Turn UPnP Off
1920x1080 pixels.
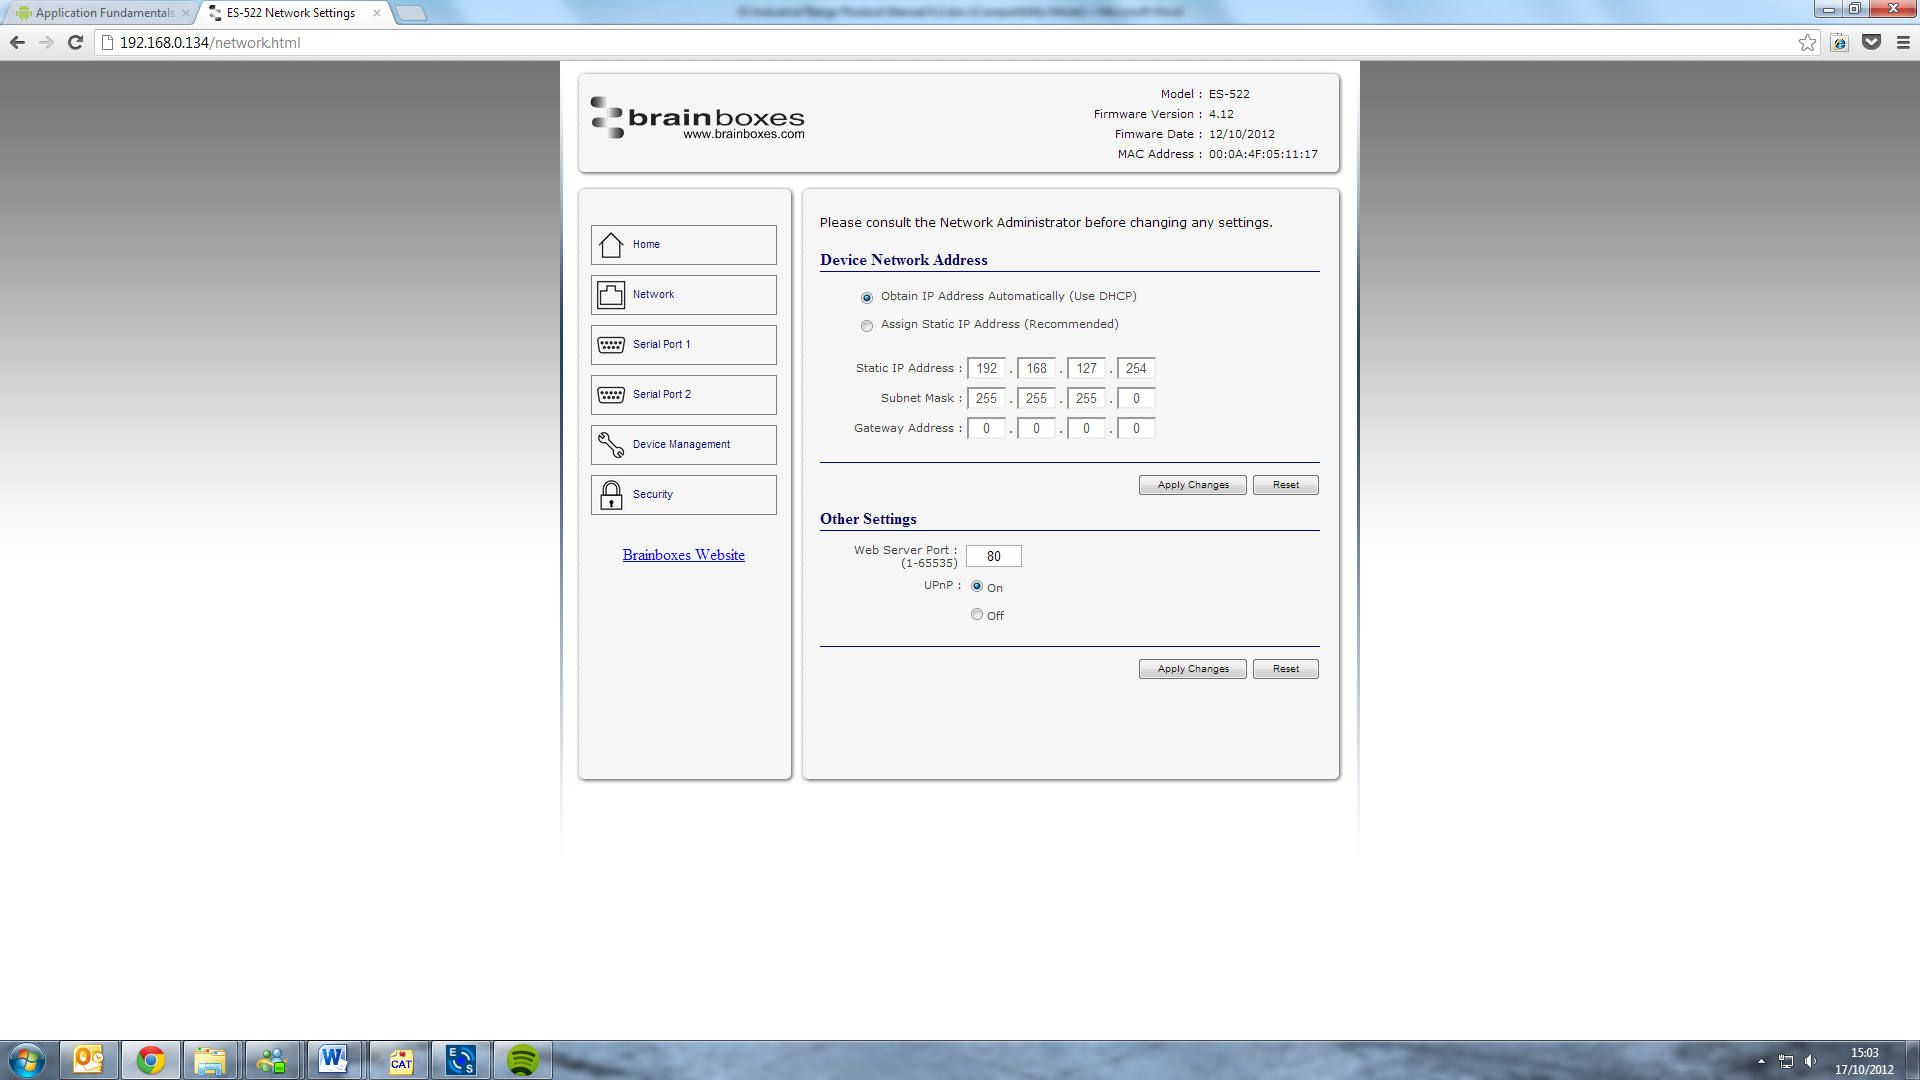(977, 614)
